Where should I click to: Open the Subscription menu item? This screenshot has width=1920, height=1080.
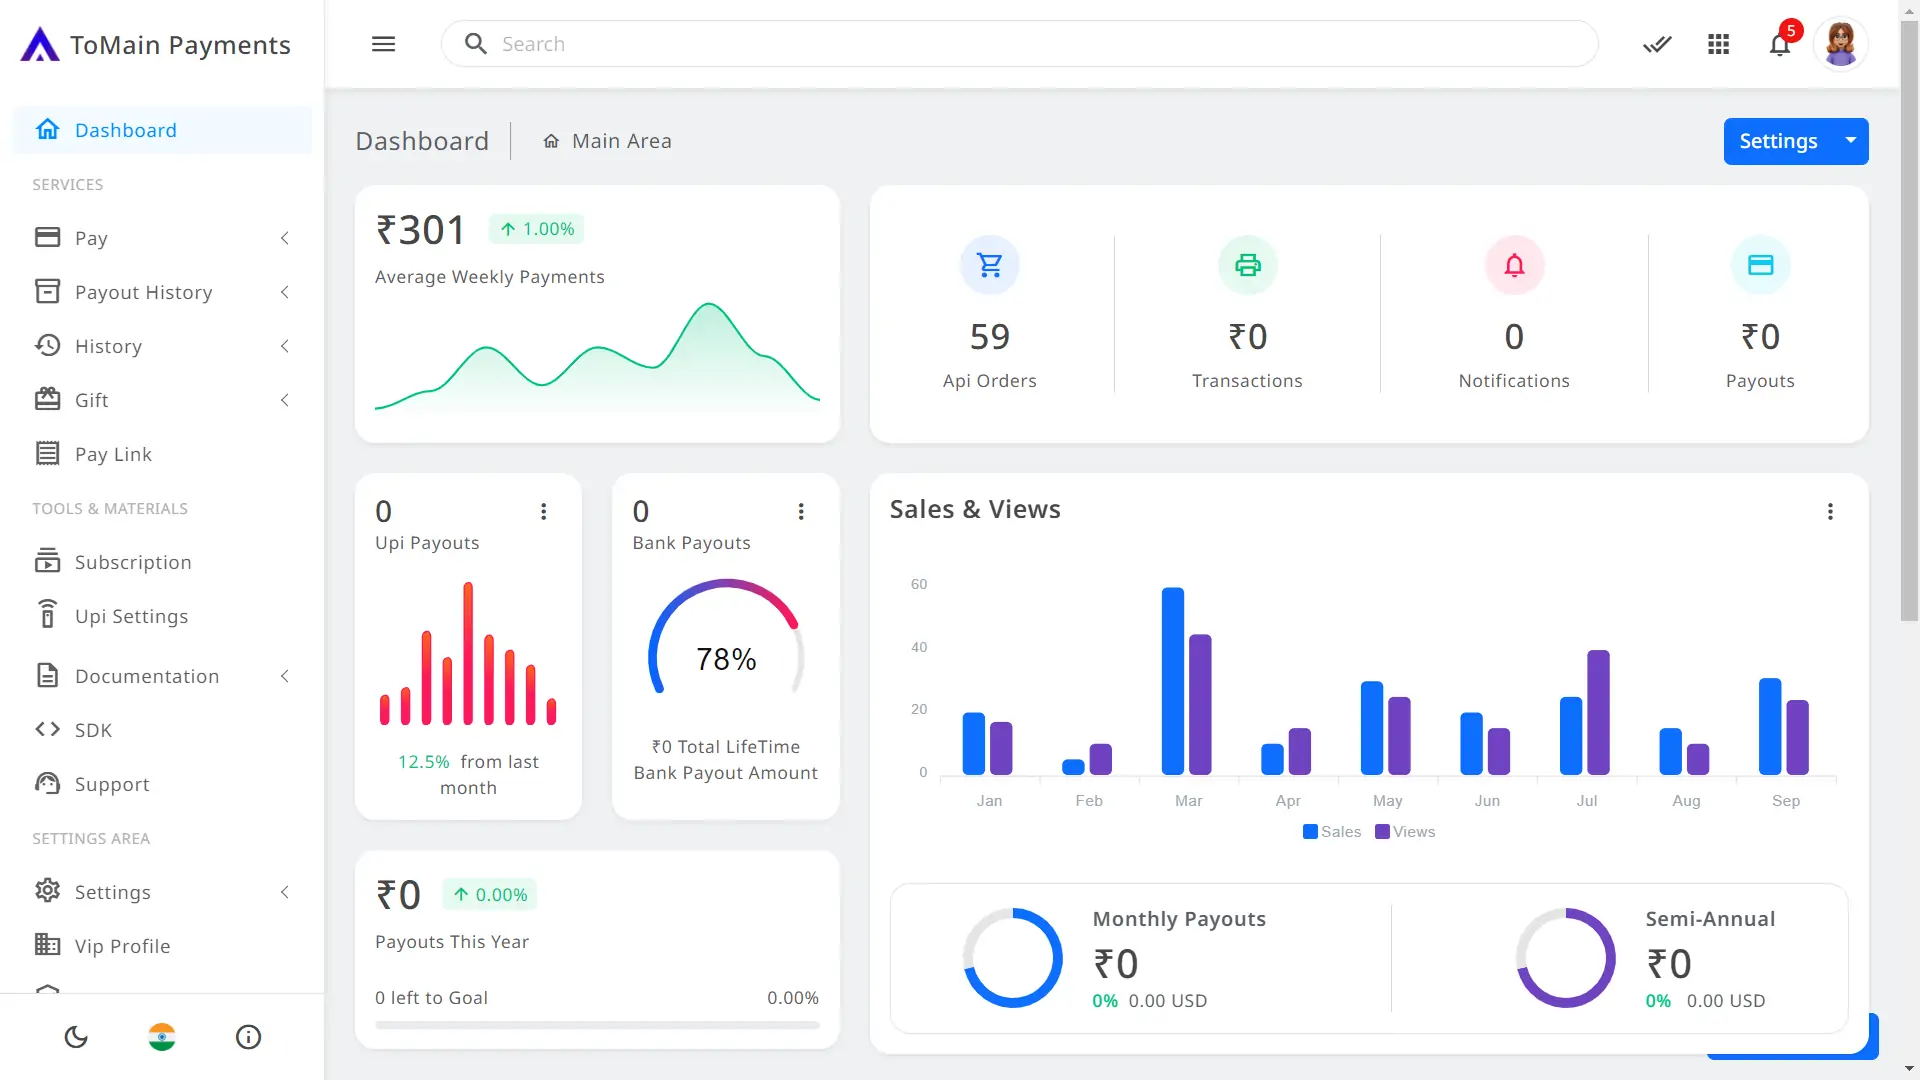point(133,562)
